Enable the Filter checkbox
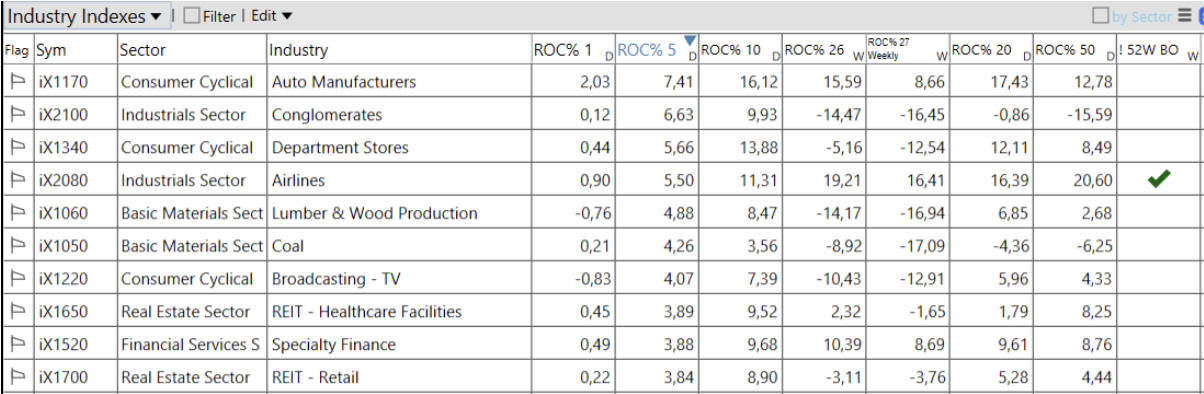Screen dimensions: 1204x394 [x=192, y=16]
